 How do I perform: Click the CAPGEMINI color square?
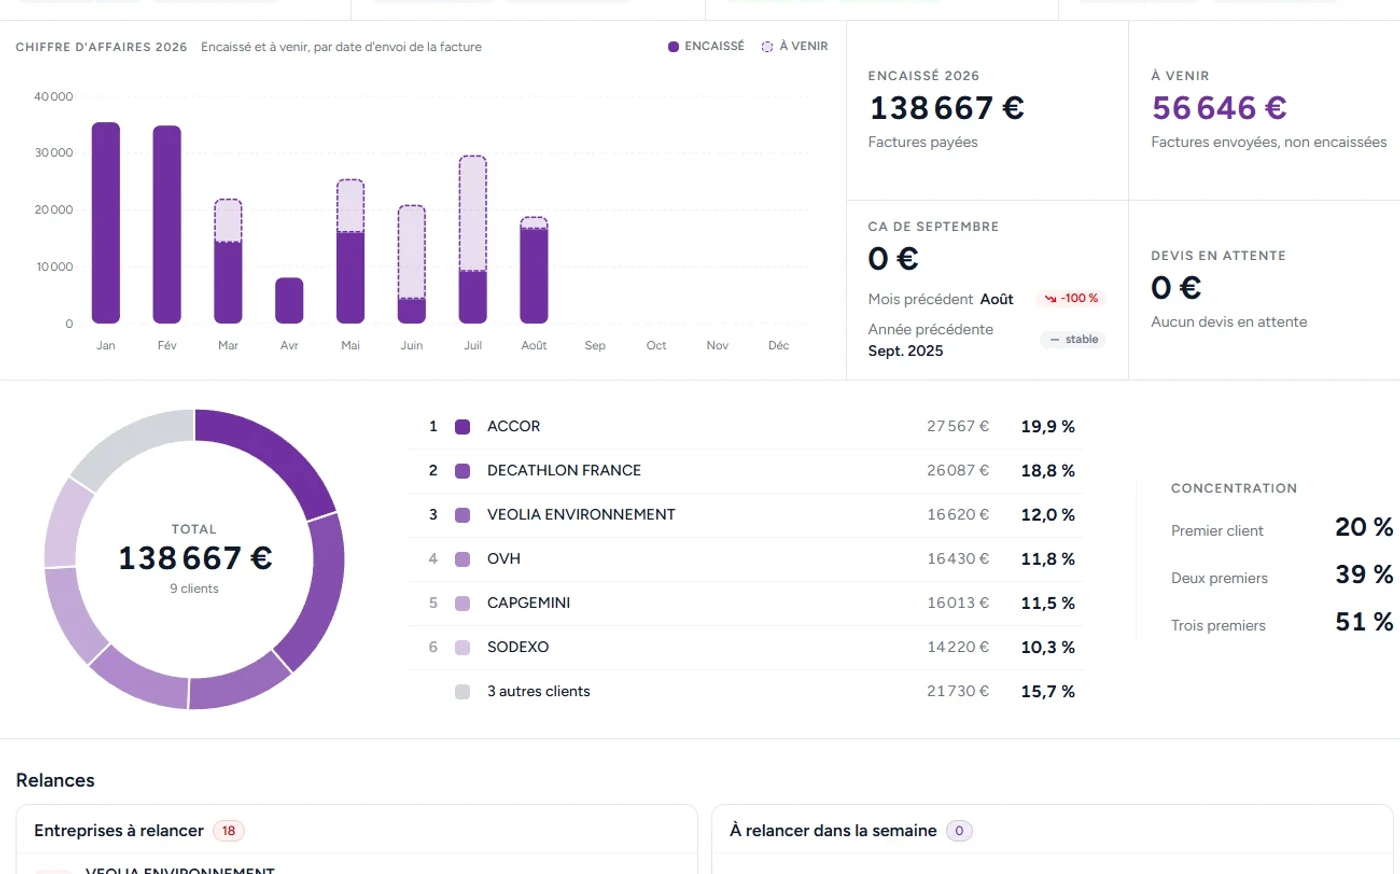click(462, 603)
